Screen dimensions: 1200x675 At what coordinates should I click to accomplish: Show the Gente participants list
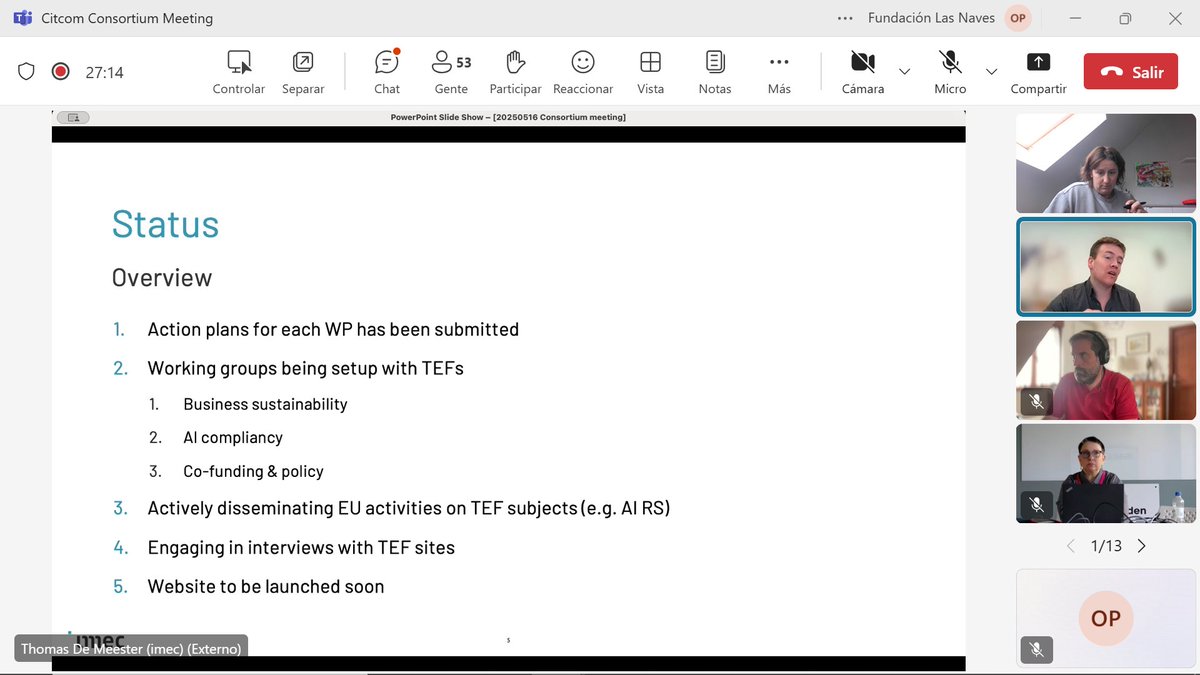point(451,72)
